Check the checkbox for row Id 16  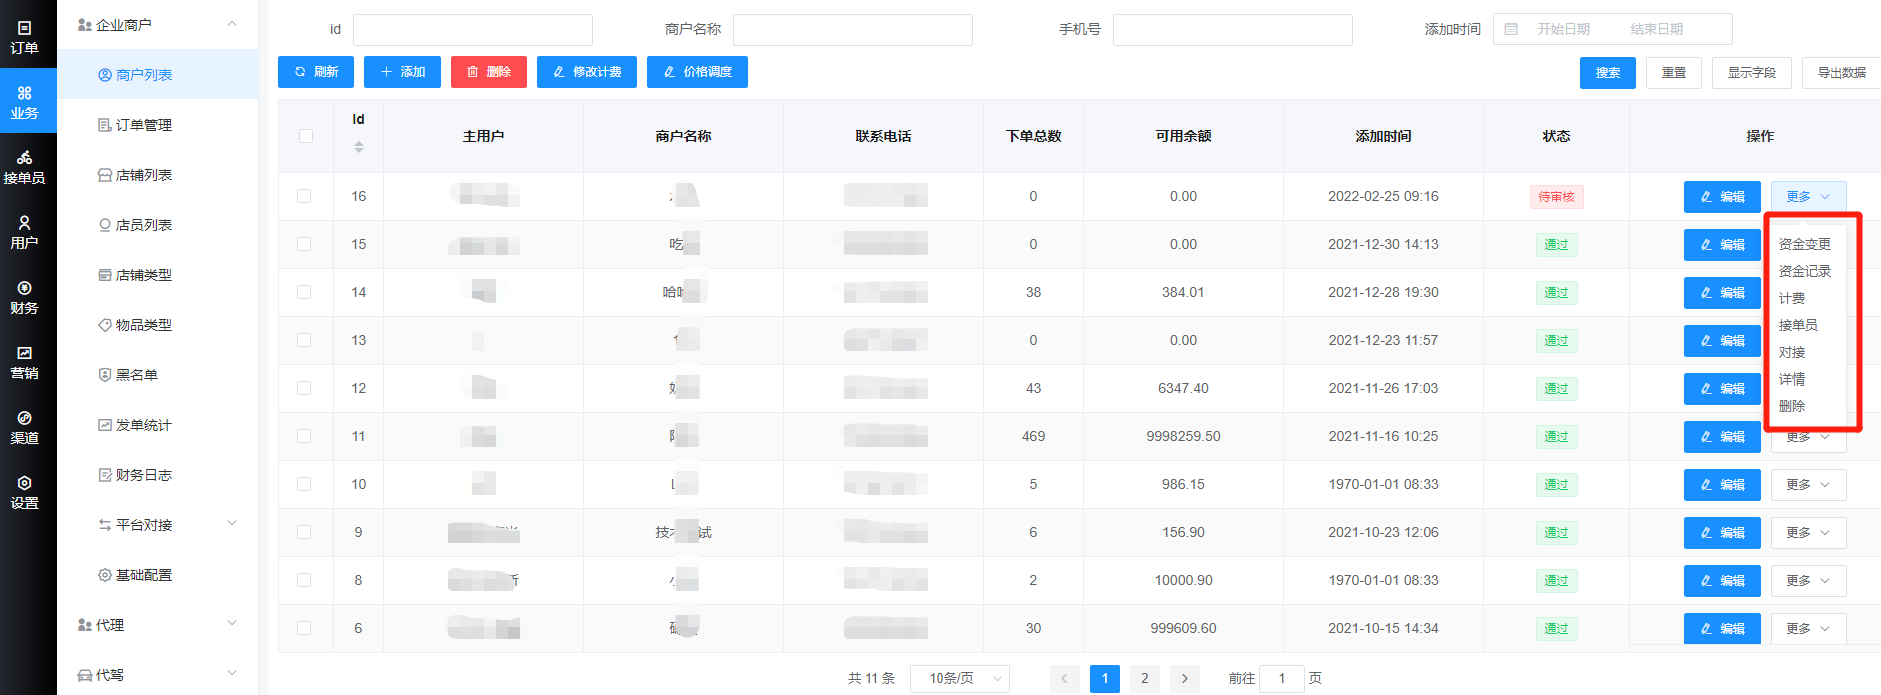[x=304, y=197]
